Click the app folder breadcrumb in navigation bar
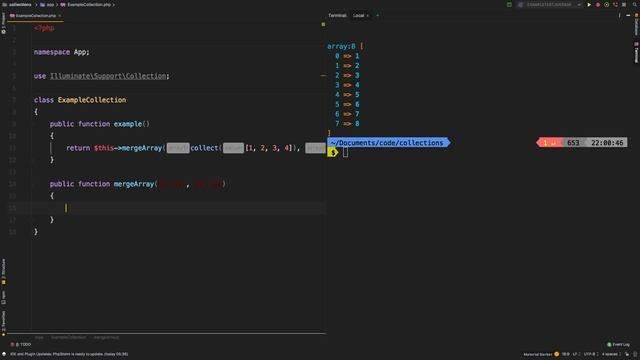 pos(47,4)
